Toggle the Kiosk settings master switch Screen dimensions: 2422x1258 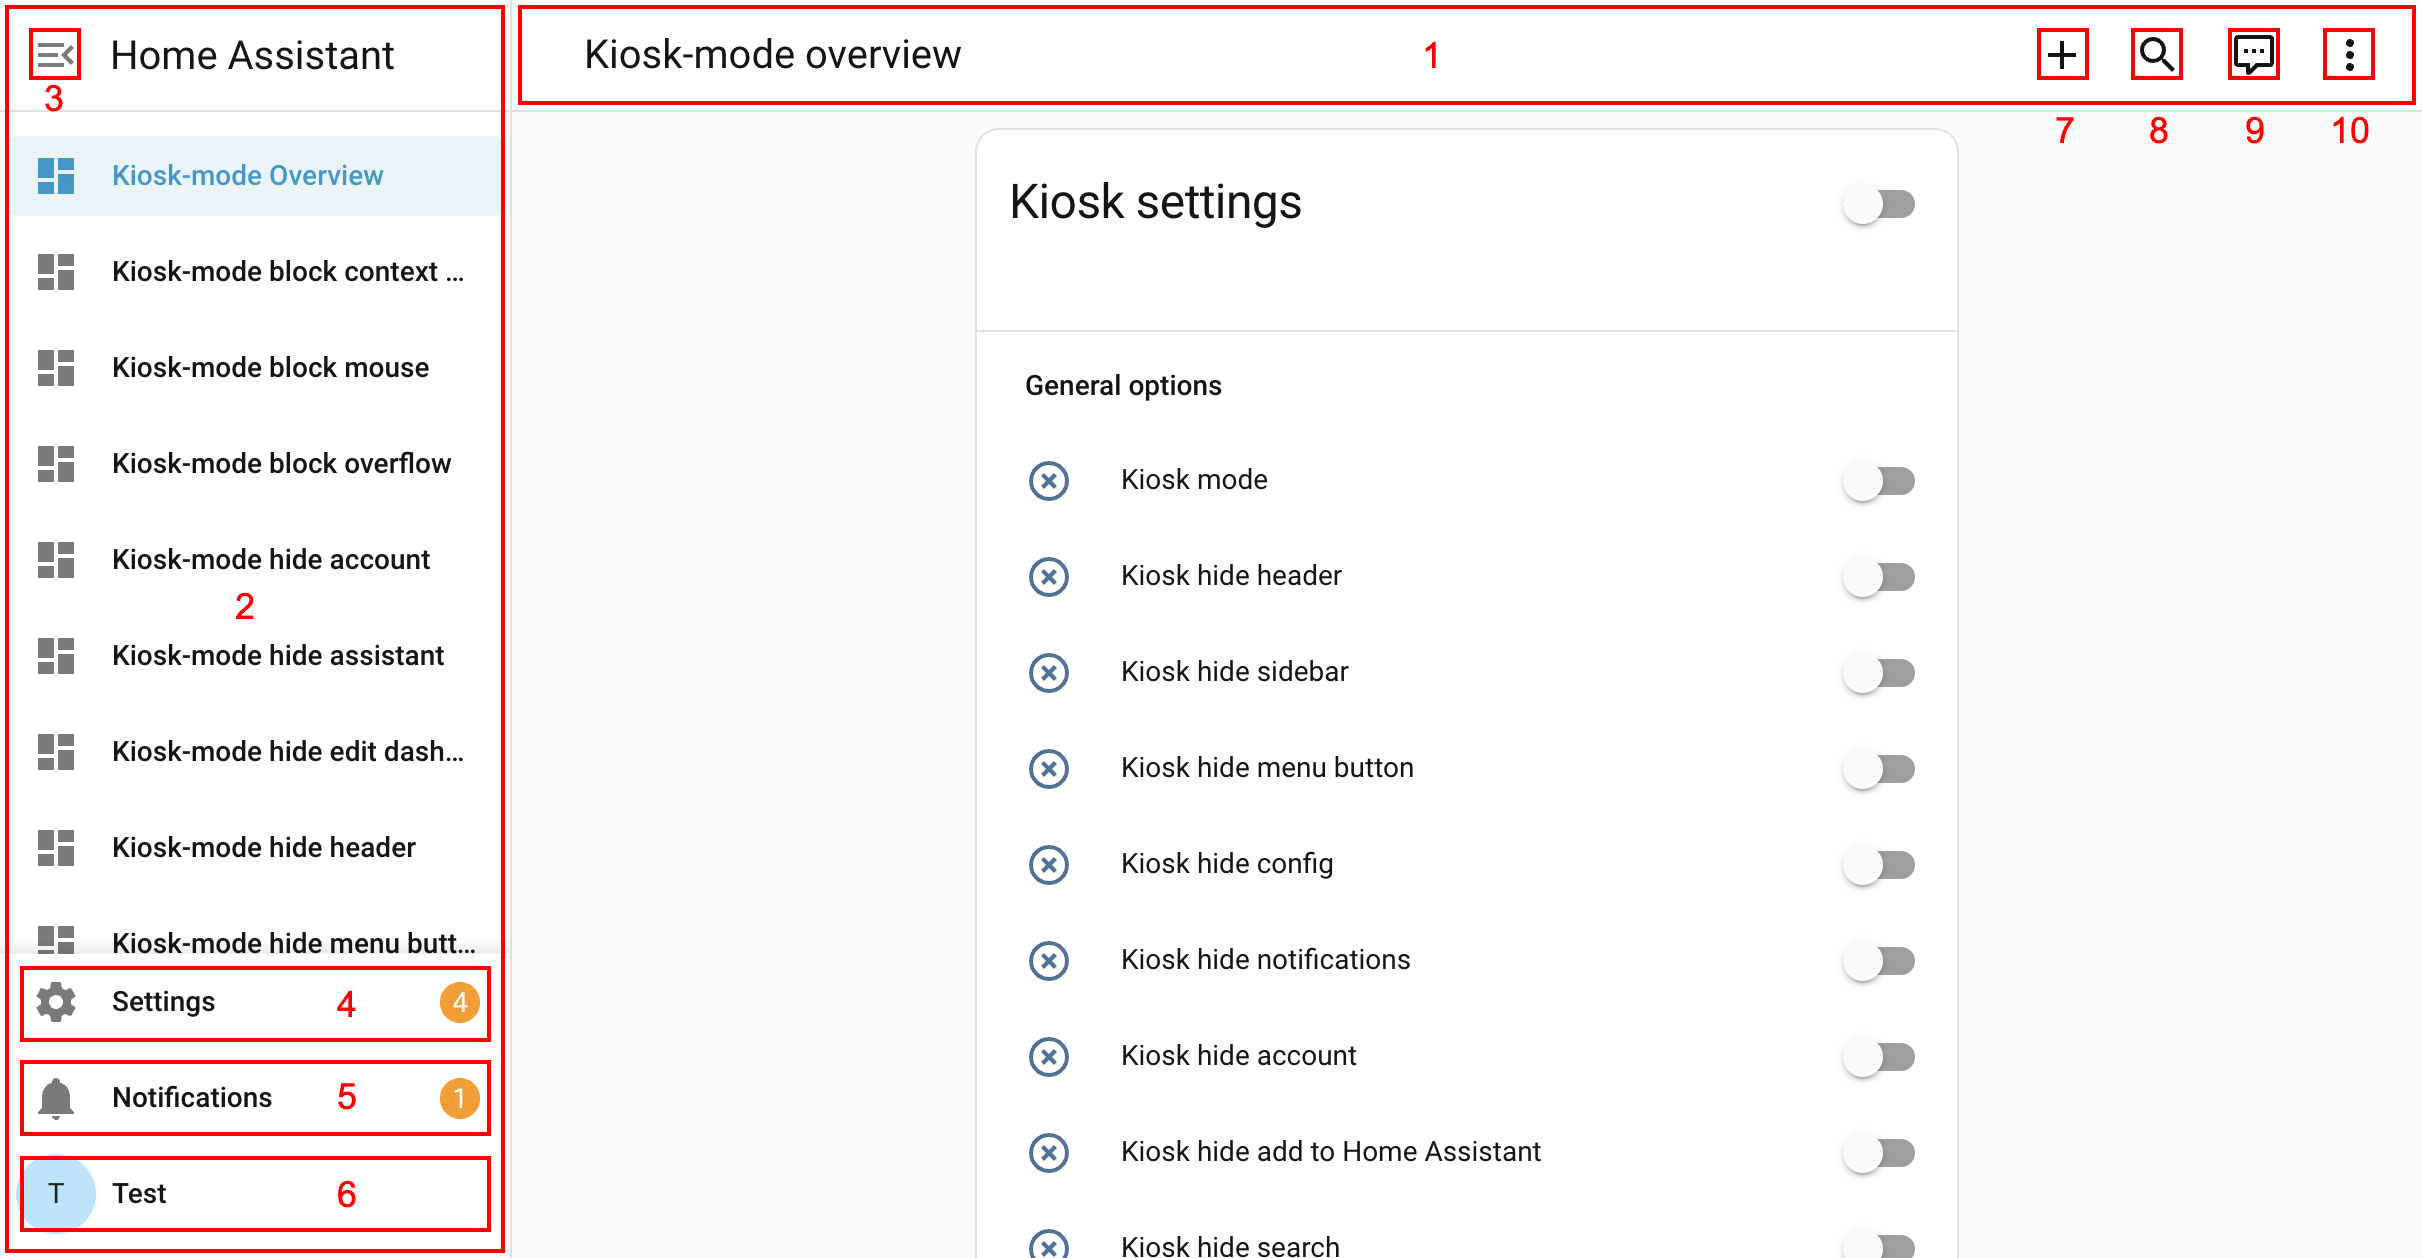pos(1880,205)
